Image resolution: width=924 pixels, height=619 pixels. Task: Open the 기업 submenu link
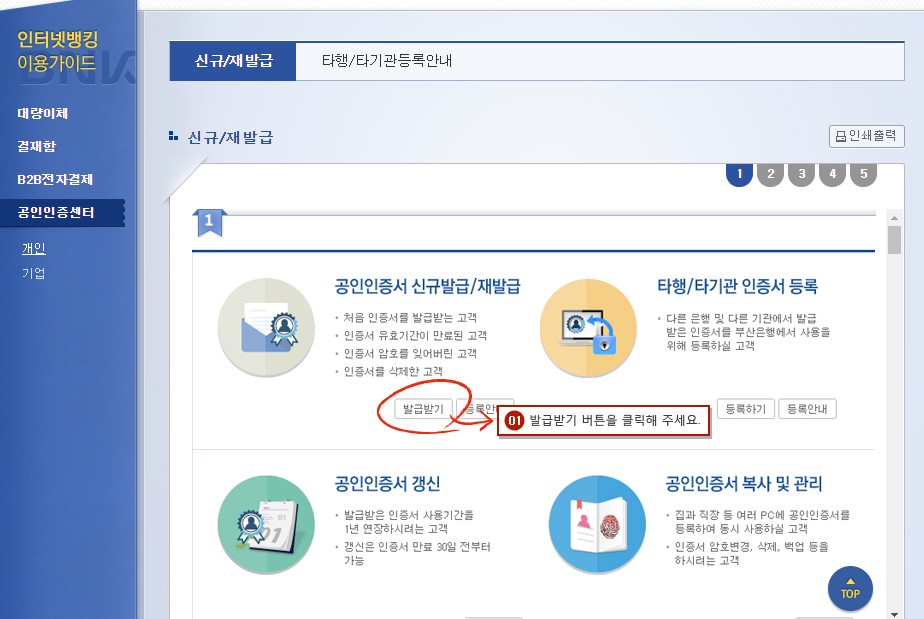[x=34, y=273]
